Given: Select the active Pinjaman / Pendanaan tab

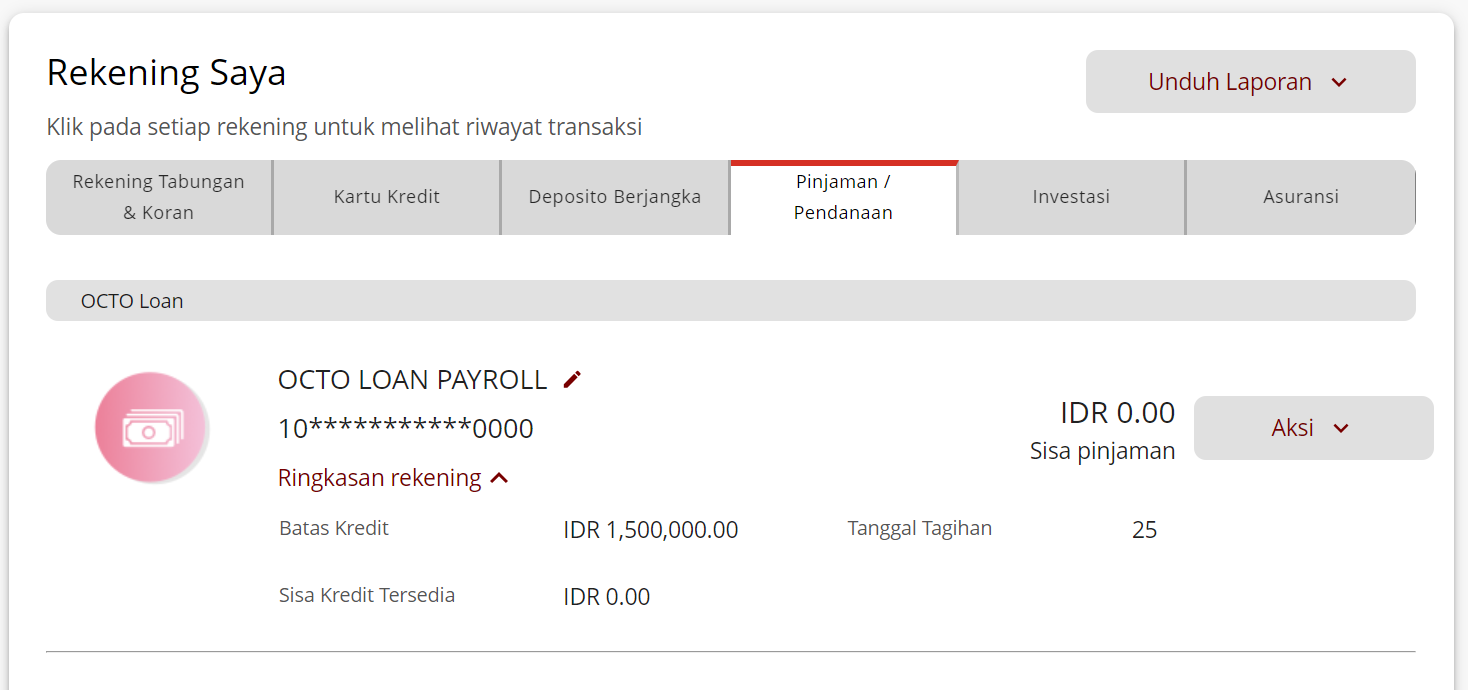Looking at the screenshot, I should tap(844, 197).
